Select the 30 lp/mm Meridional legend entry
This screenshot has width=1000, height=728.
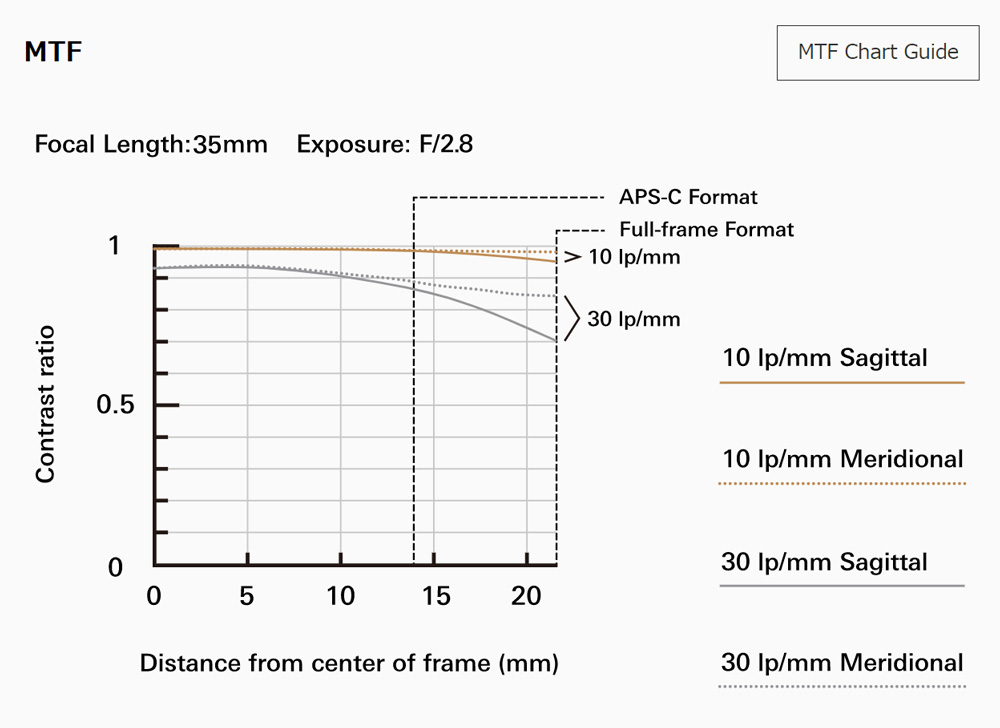click(x=841, y=663)
